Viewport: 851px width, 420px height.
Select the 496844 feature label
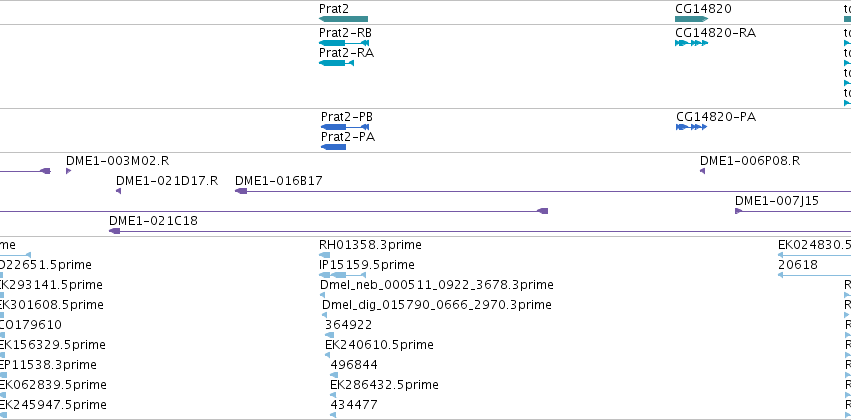(x=354, y=365)
